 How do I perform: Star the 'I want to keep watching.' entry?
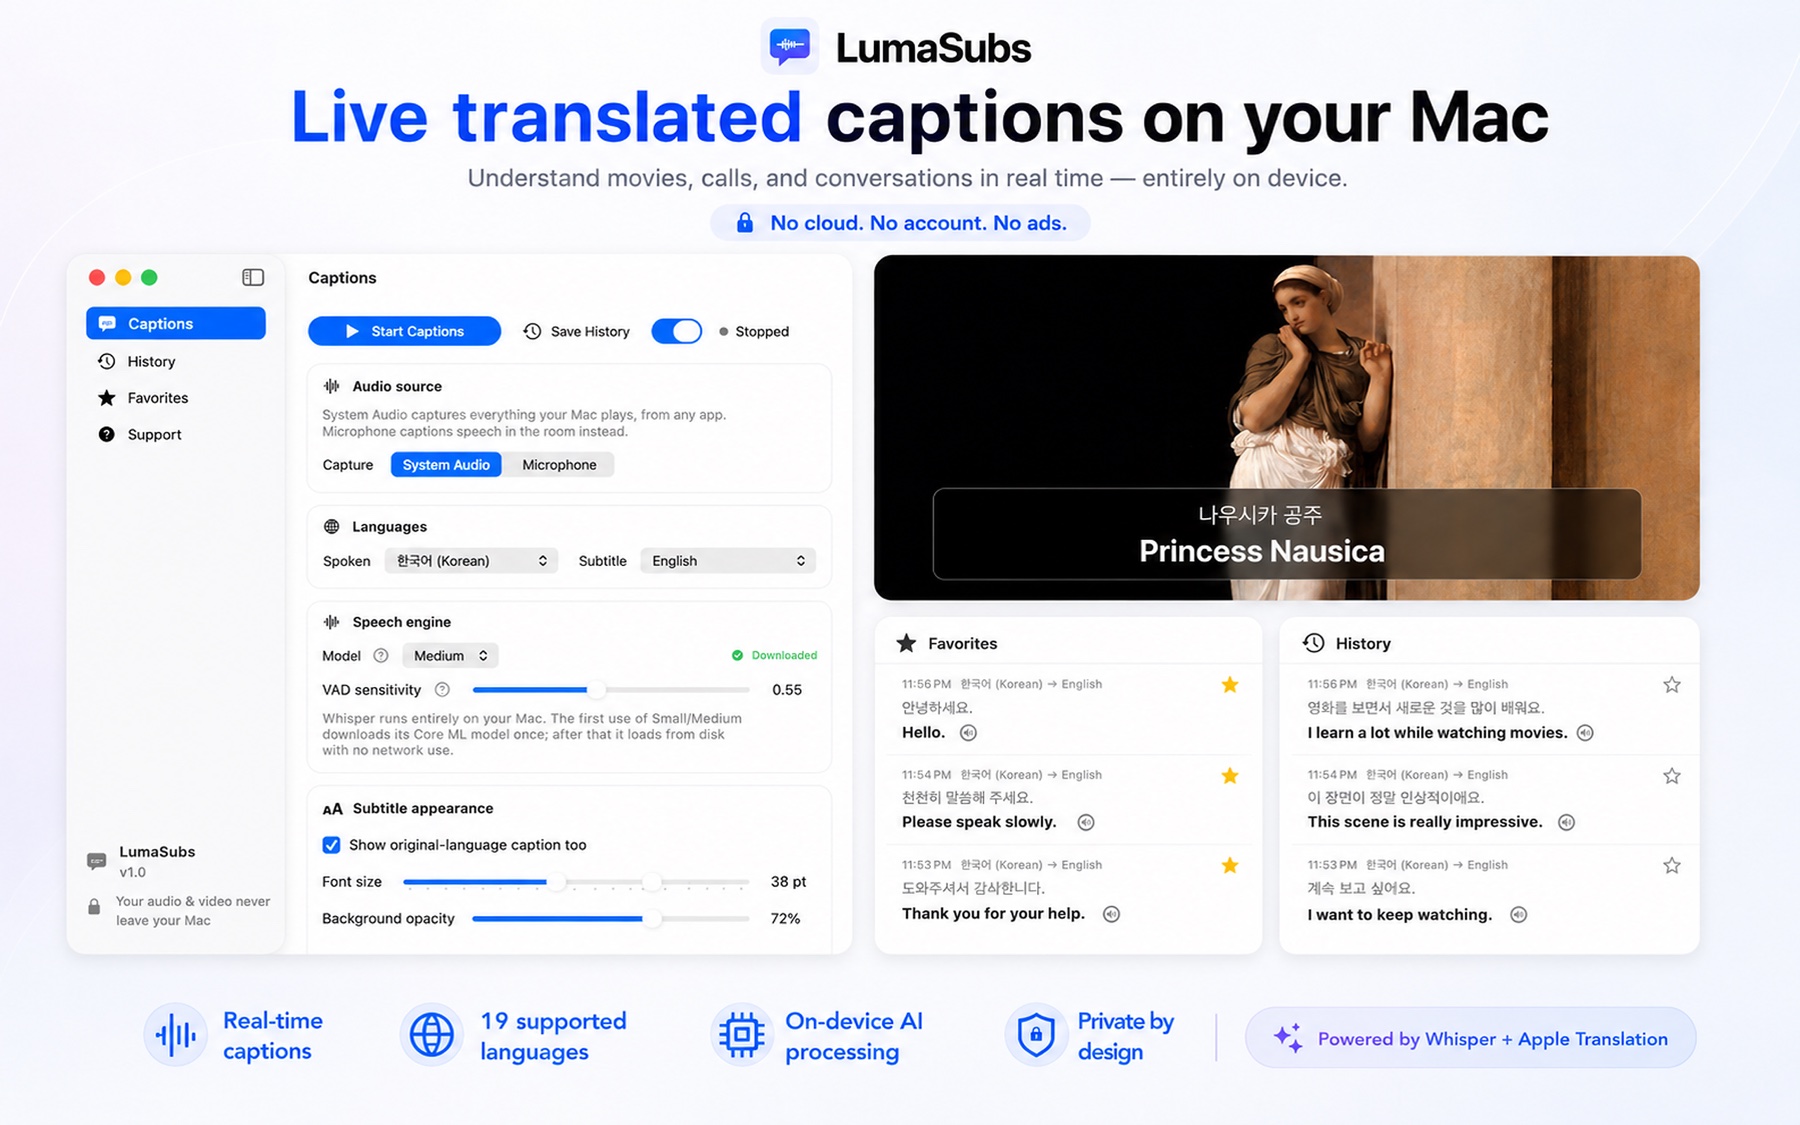(x=1672, y=865)
